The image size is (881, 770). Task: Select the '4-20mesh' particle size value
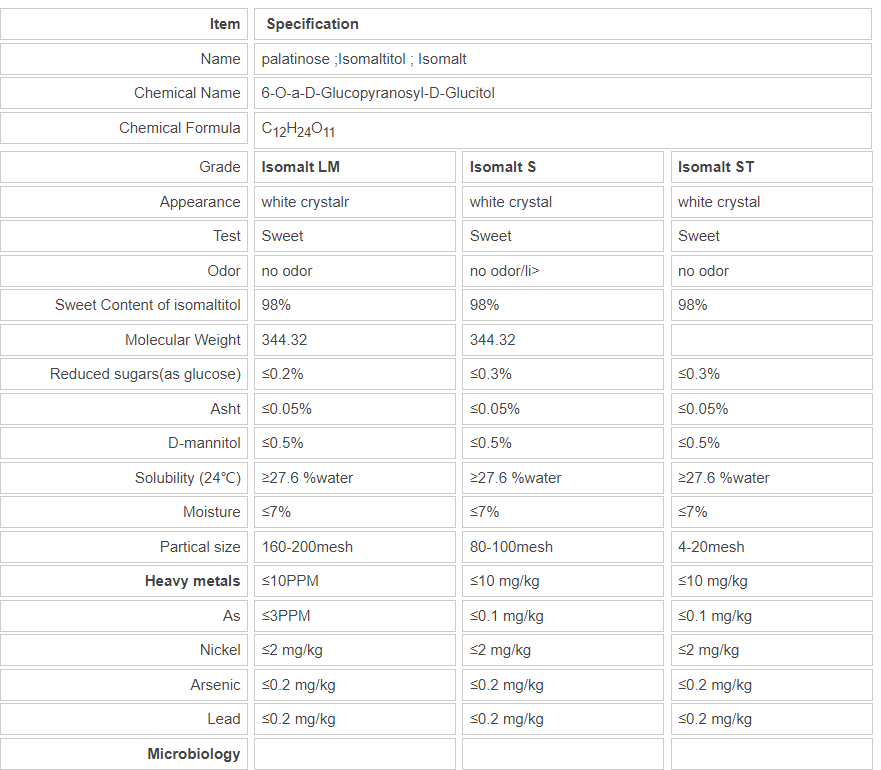711,547
